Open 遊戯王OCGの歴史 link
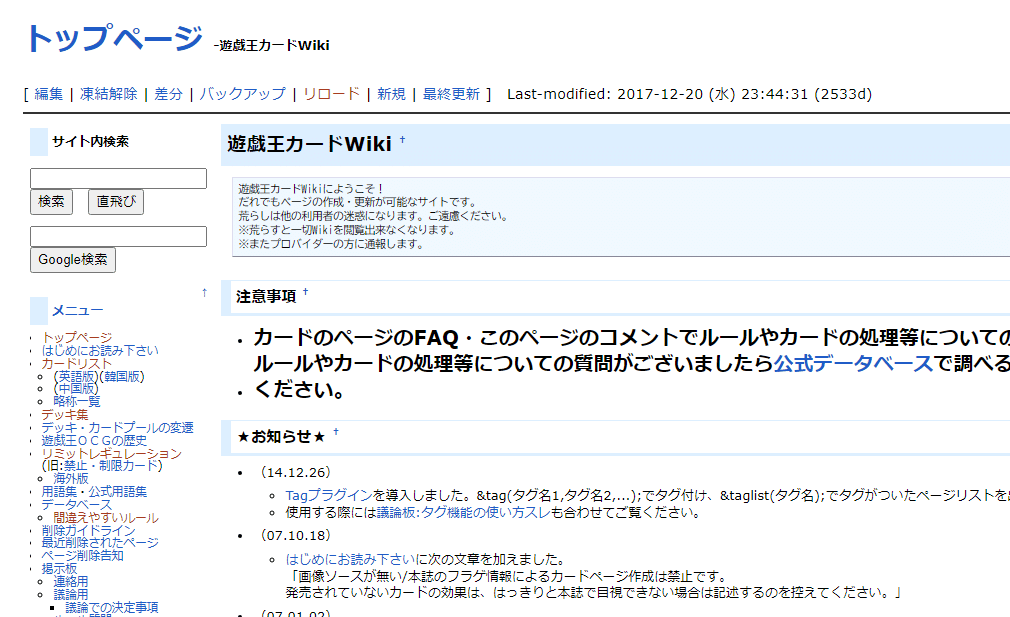1010x617 pixels. pyautogui.click(x=94, y=441)
